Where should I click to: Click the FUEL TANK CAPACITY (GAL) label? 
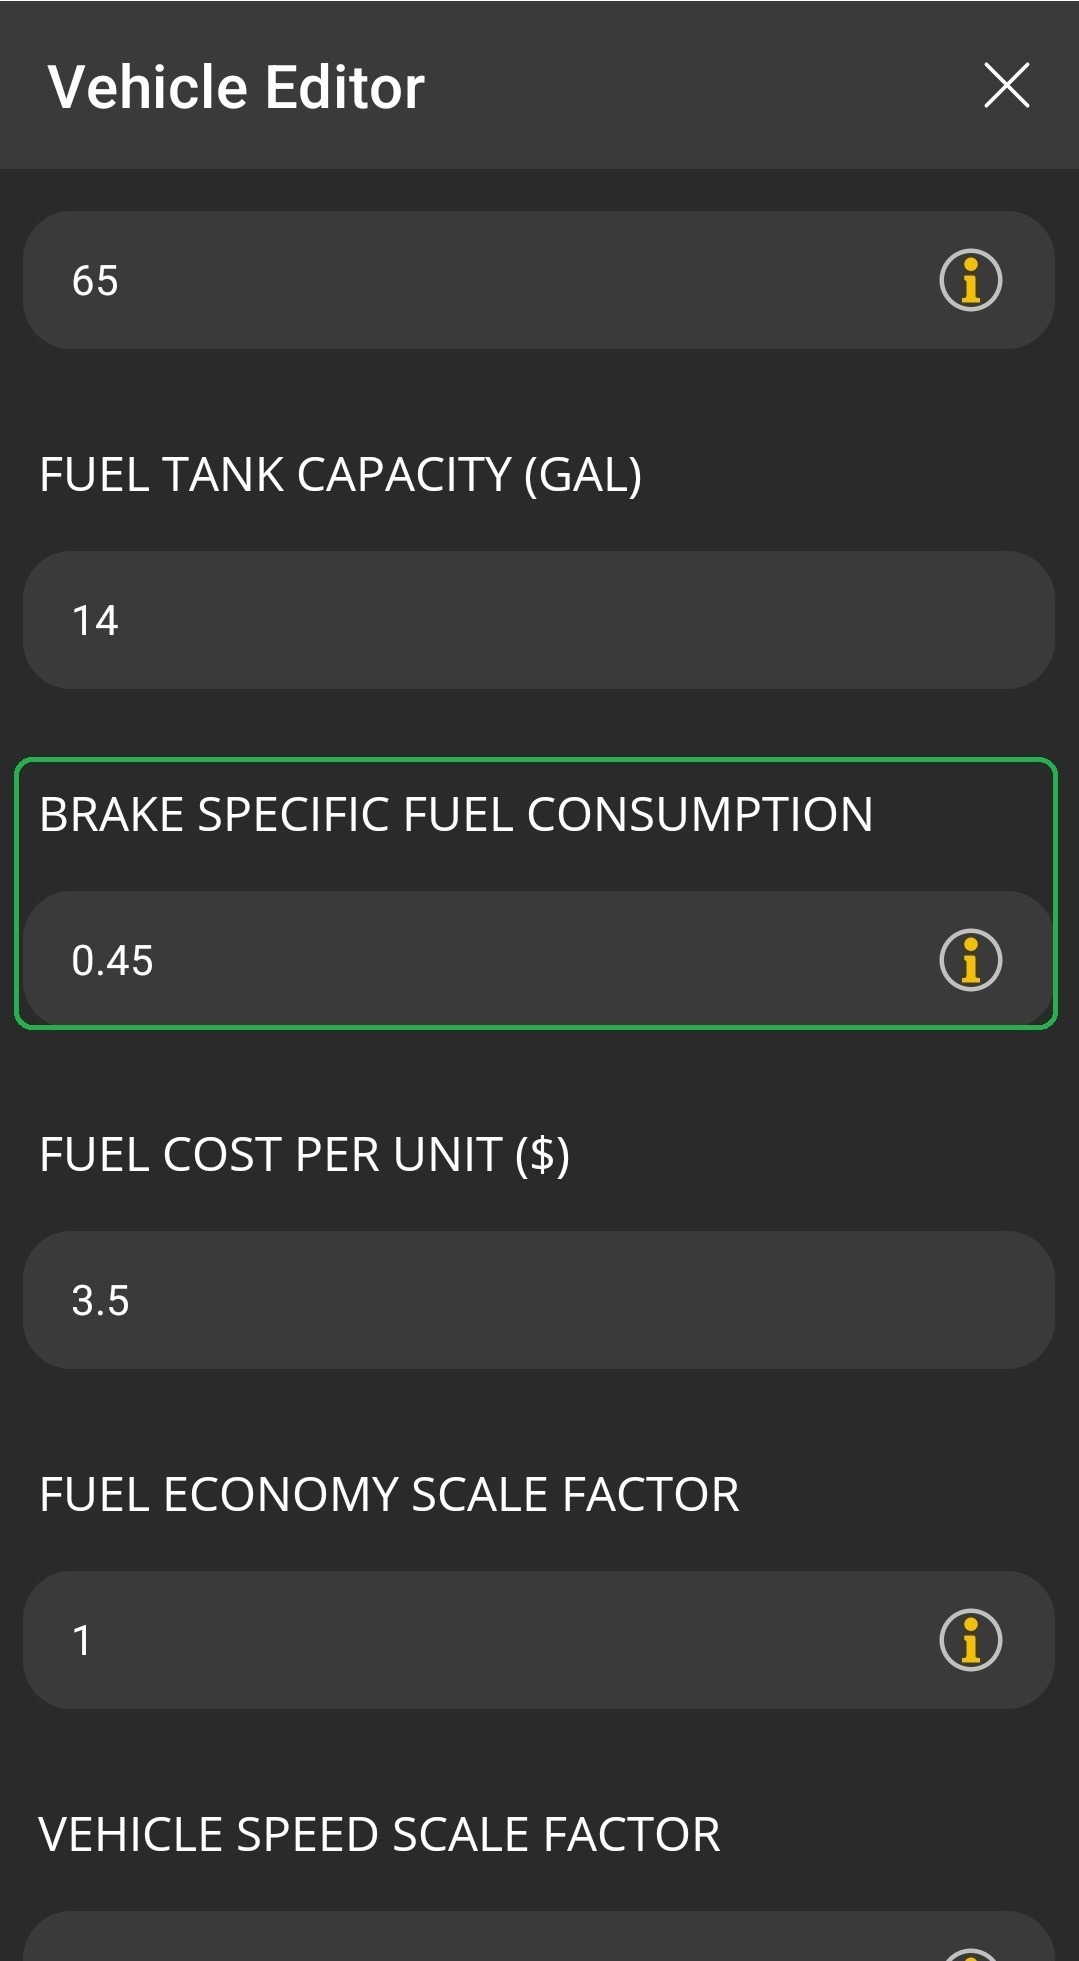click(x=342, y=473)
